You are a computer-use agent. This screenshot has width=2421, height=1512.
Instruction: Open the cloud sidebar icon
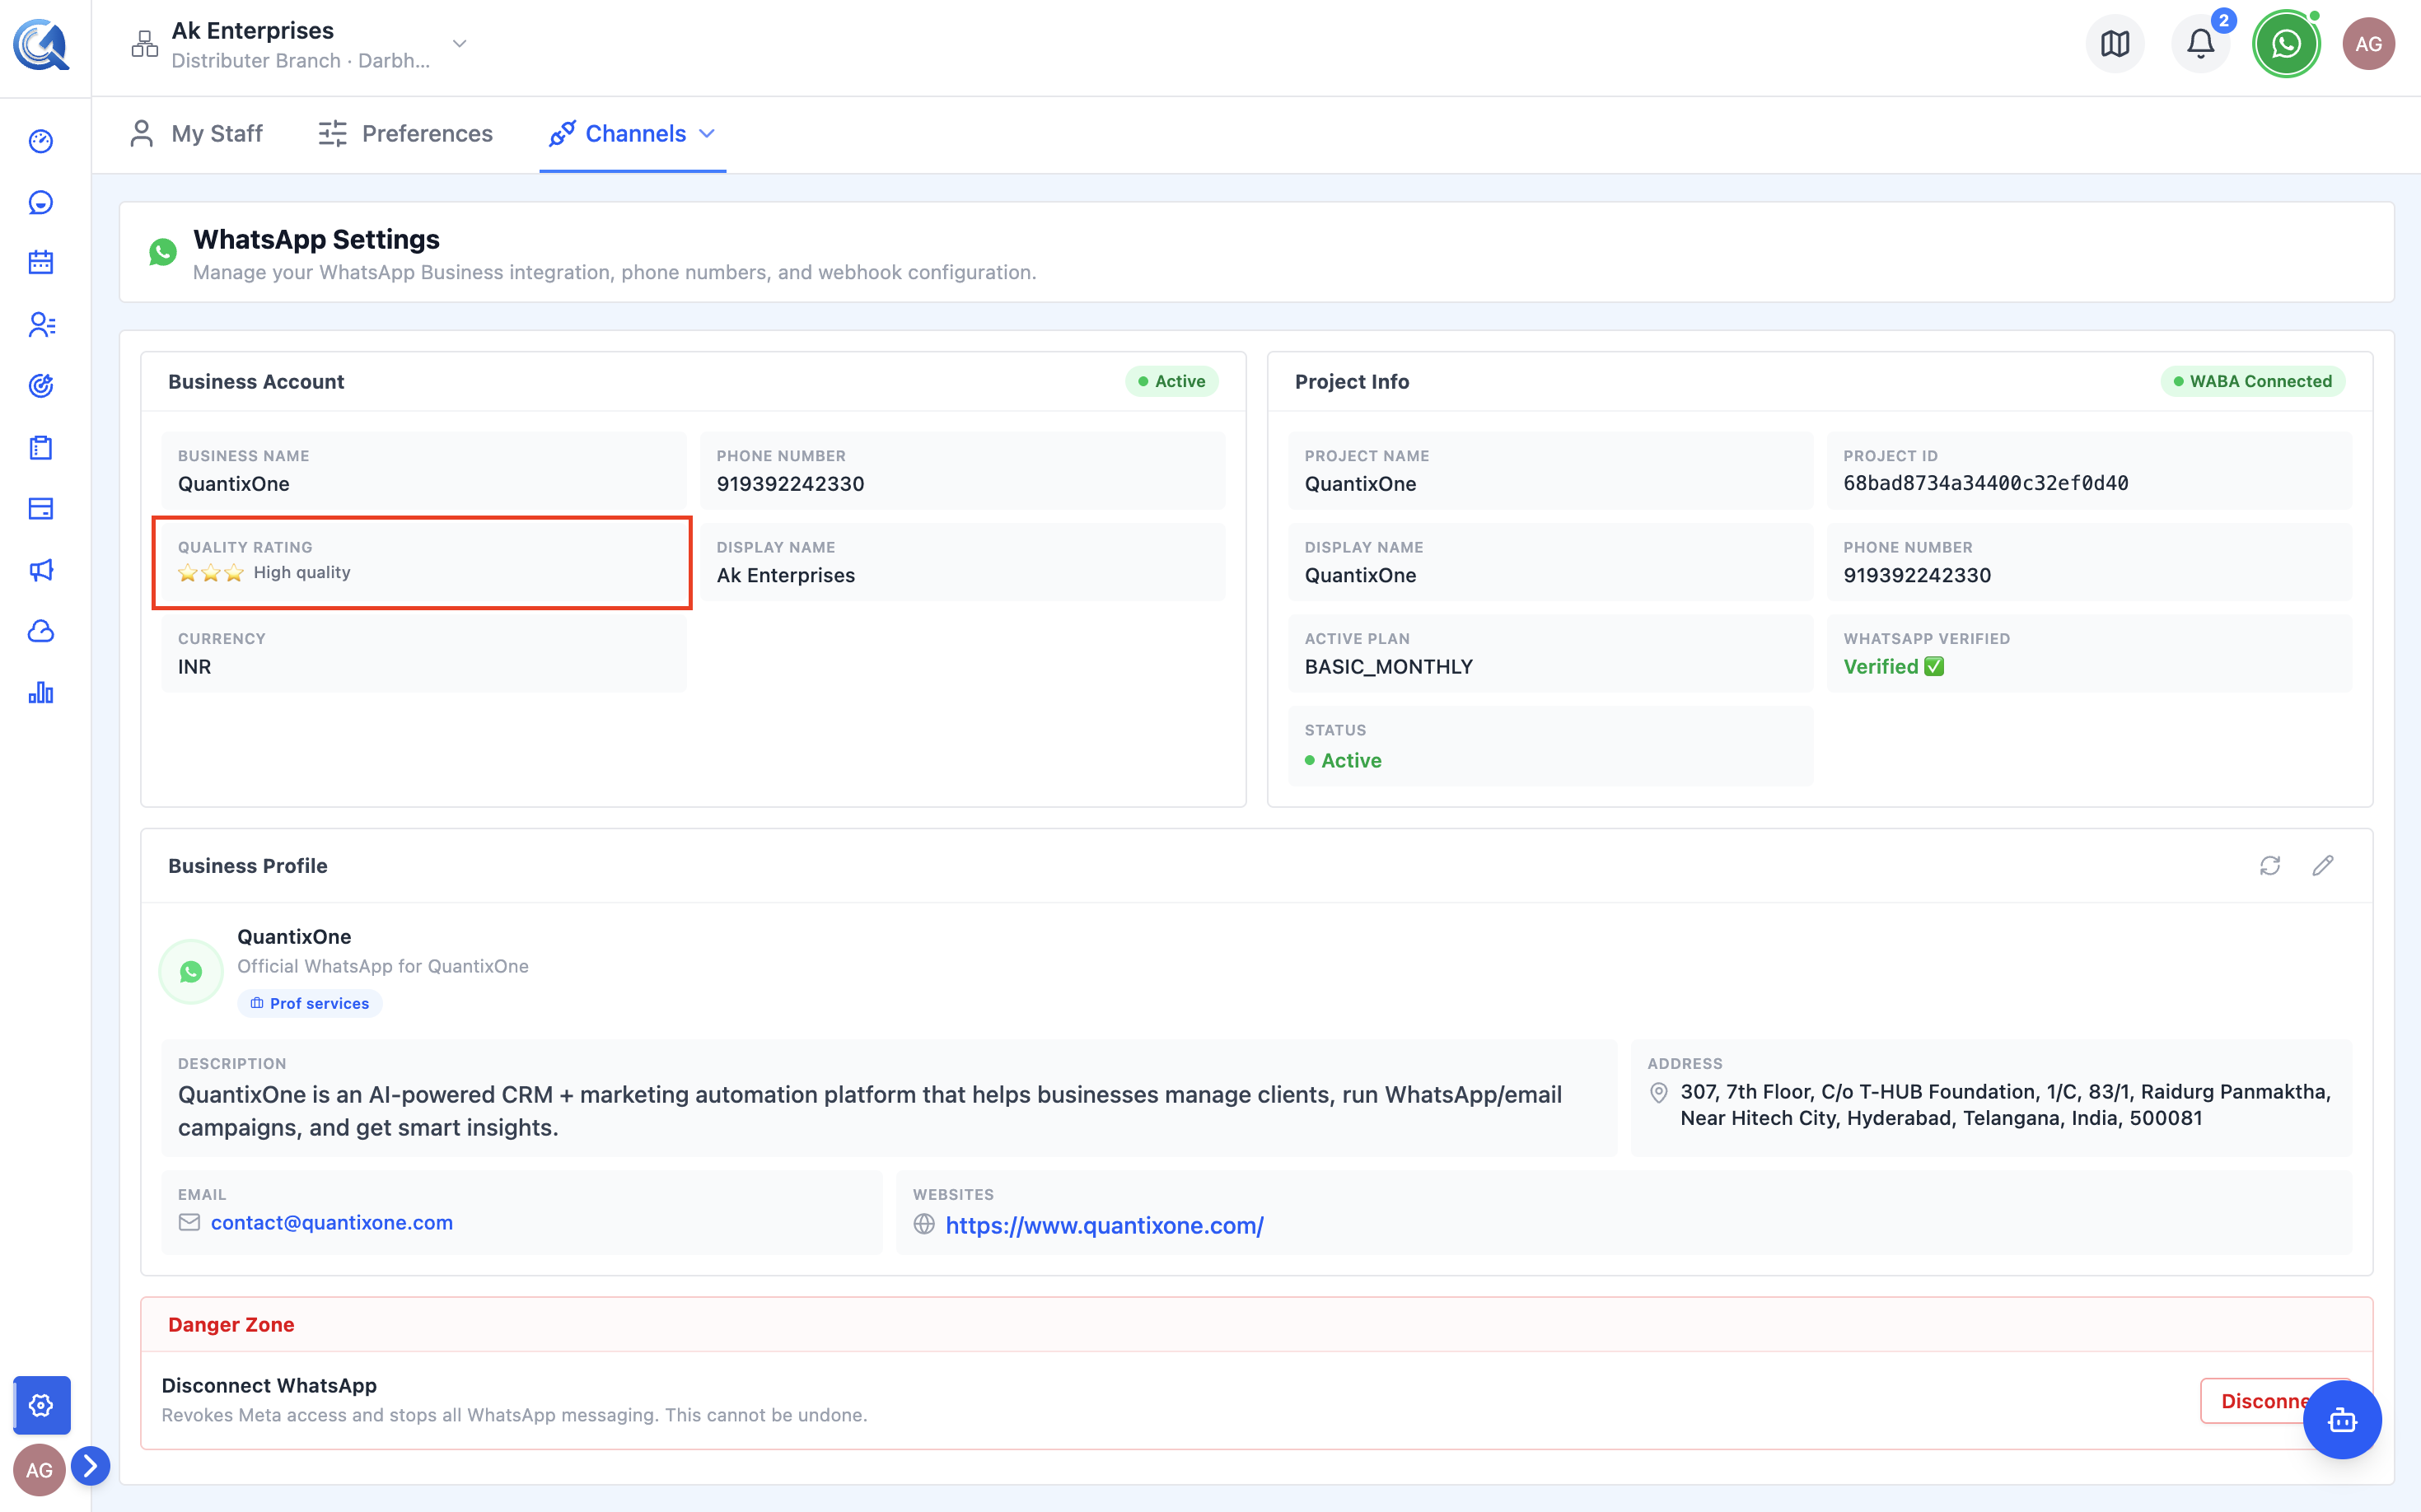pyautogui.click(x=41, y=631)
